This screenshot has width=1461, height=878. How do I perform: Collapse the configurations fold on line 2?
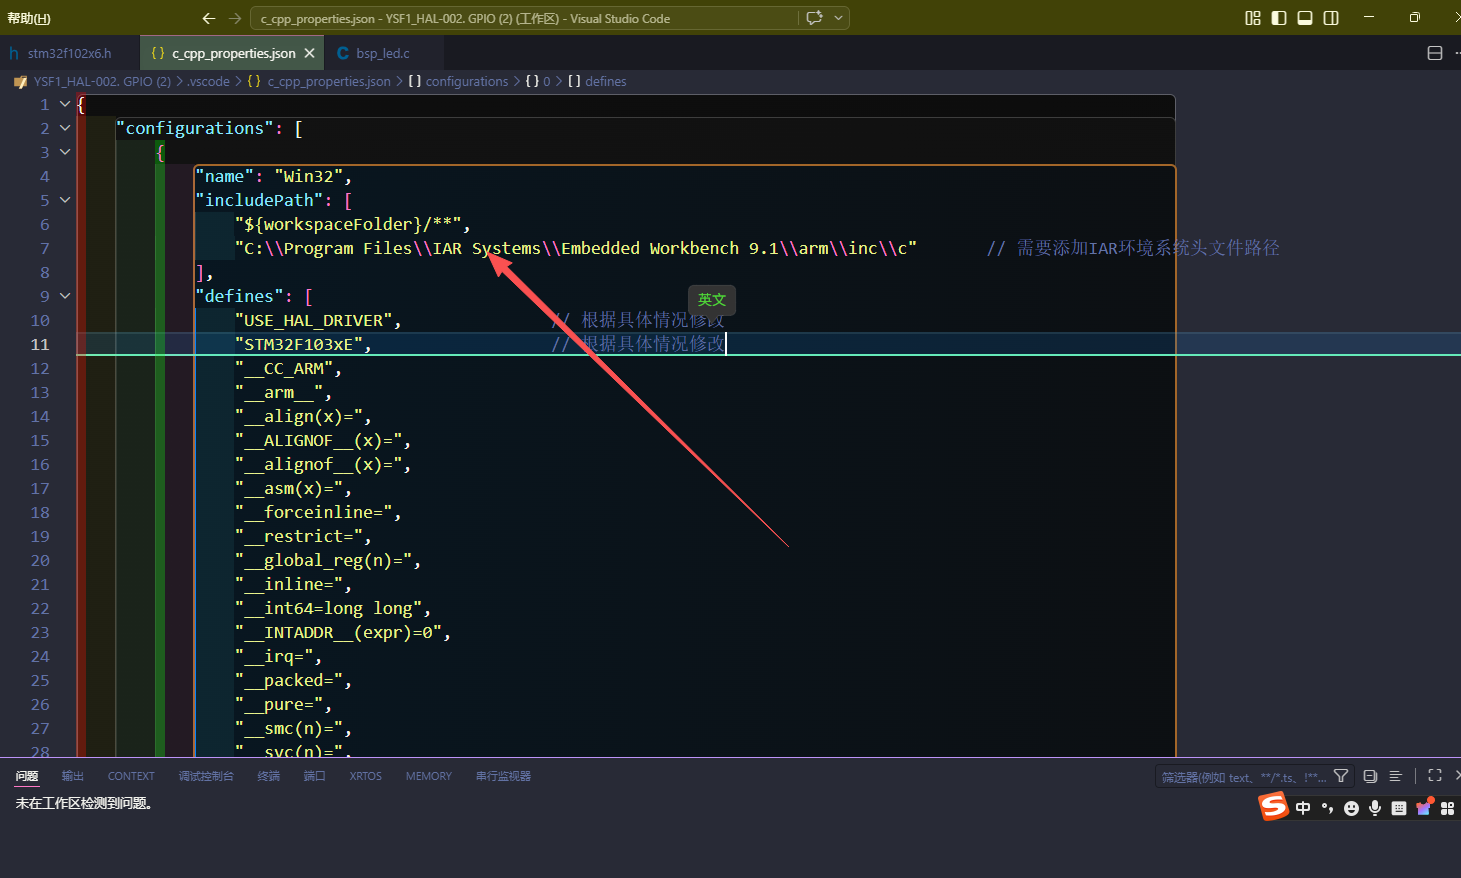coord(65,128)
